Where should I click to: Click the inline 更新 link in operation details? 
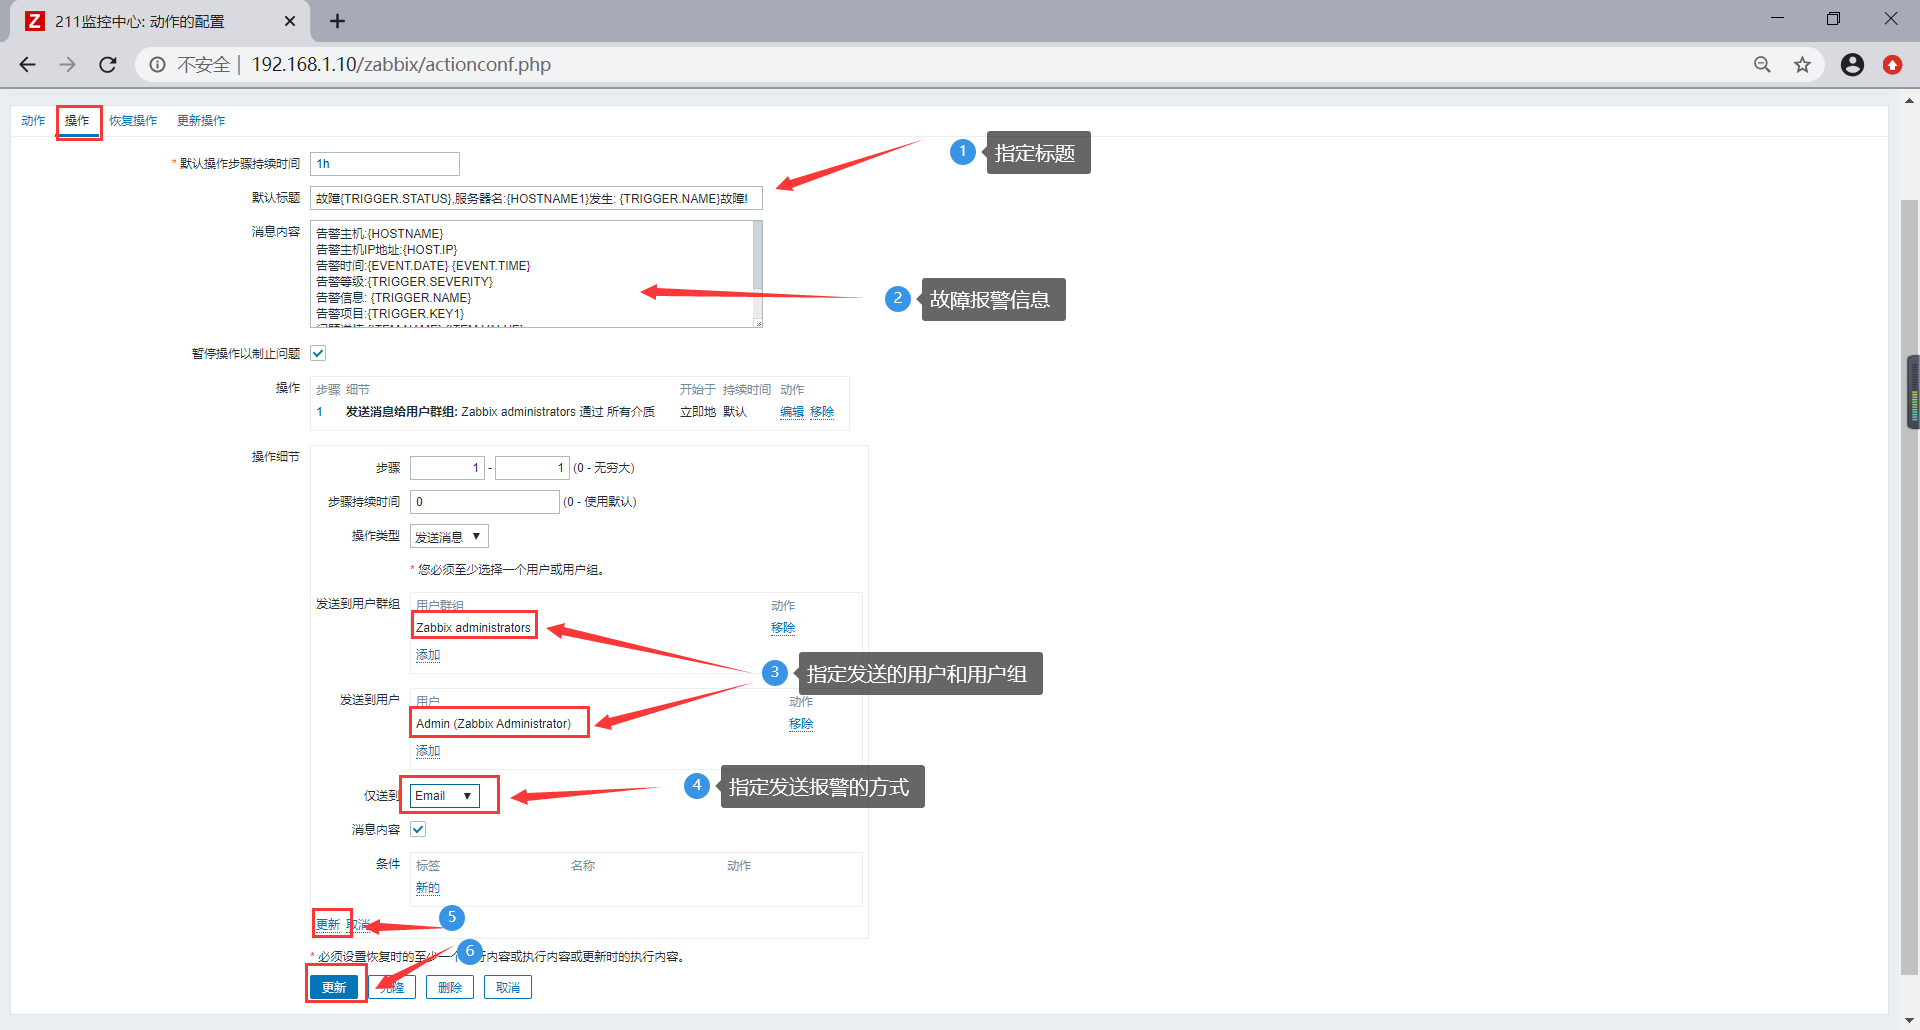(328, 925)
